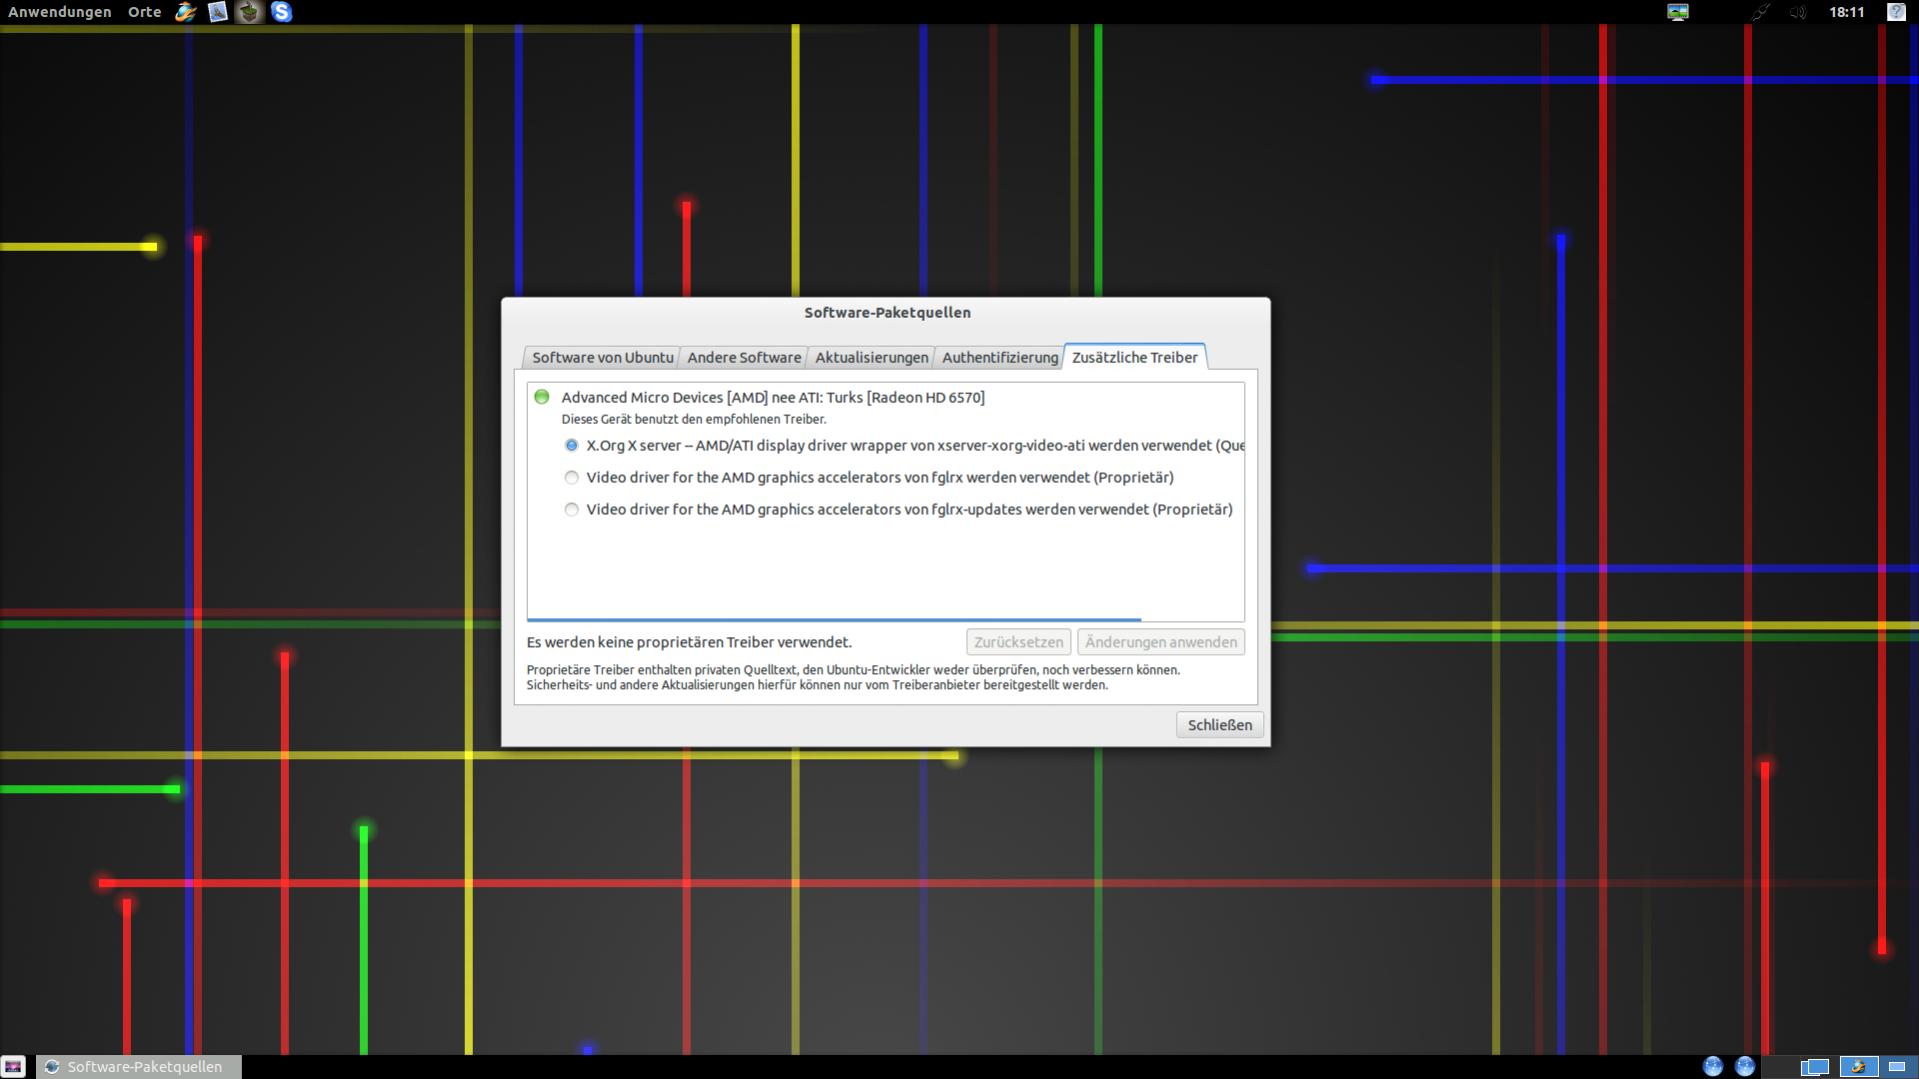Click the AMD Radeon HD 6570 device heading
The width and height of the screenshot is (1919, 1079).
pos(773,397)
